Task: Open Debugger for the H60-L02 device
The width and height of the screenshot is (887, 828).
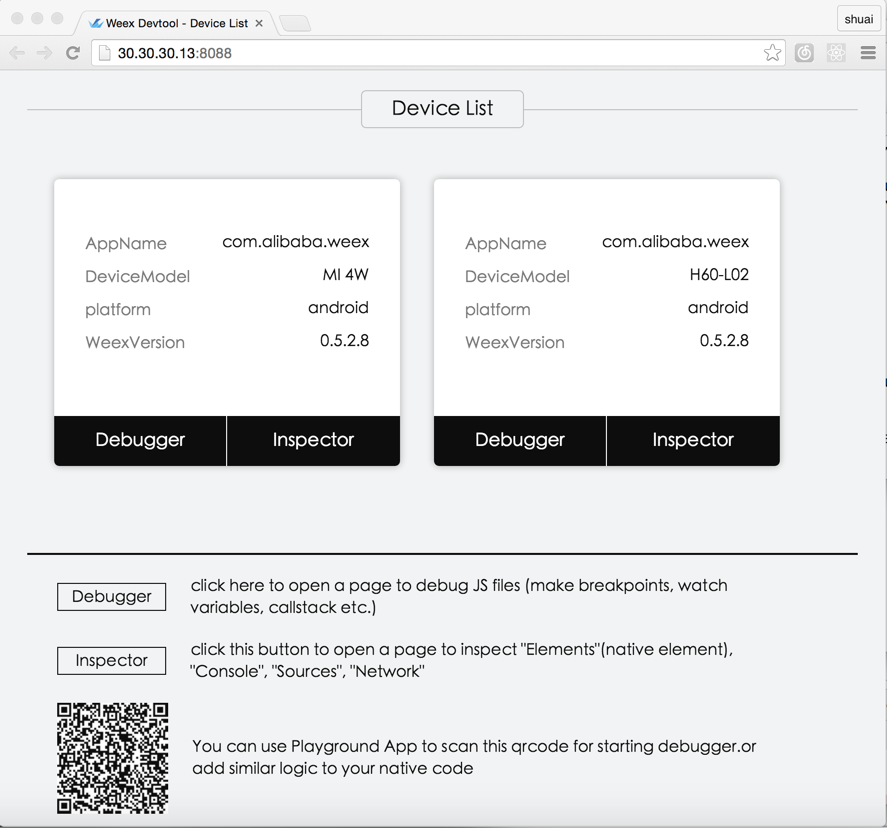Action: pyautogui.click(x=520, y=440)
